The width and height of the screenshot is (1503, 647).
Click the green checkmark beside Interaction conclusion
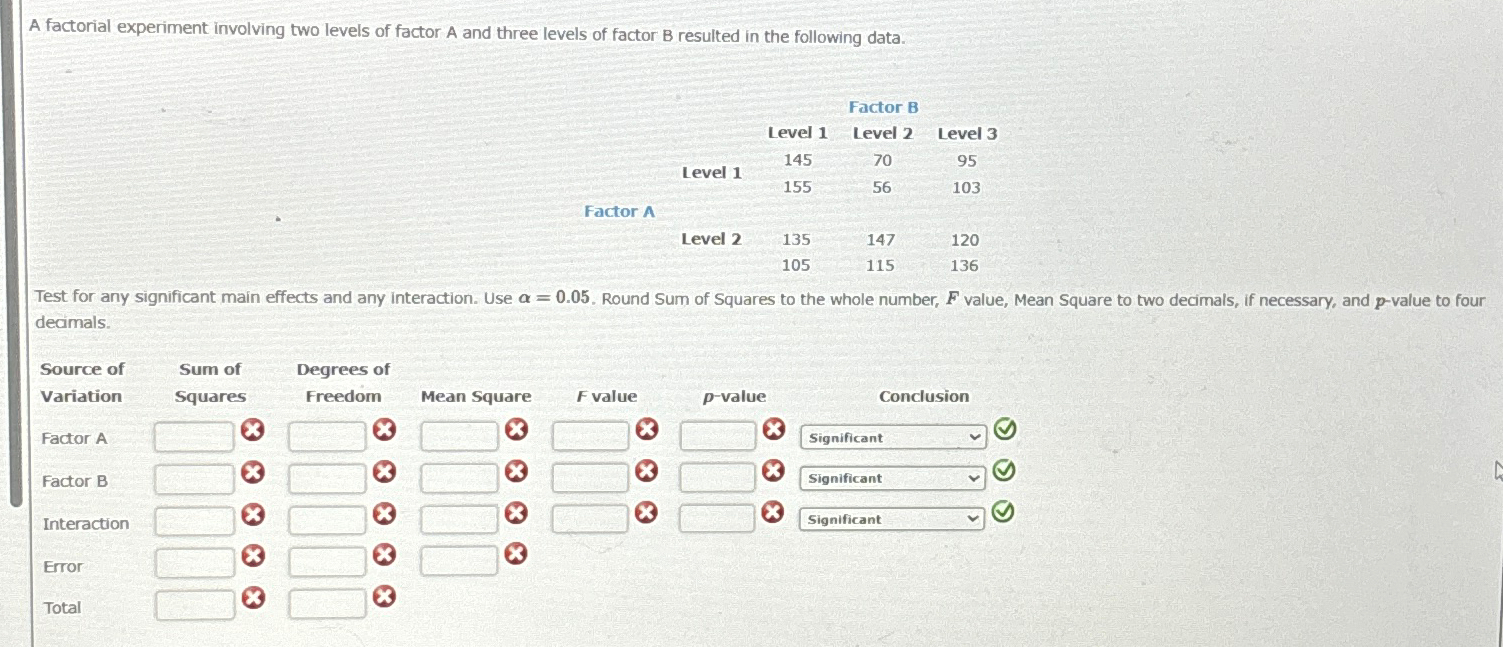pyautogui.click(x=1002, y=513)
